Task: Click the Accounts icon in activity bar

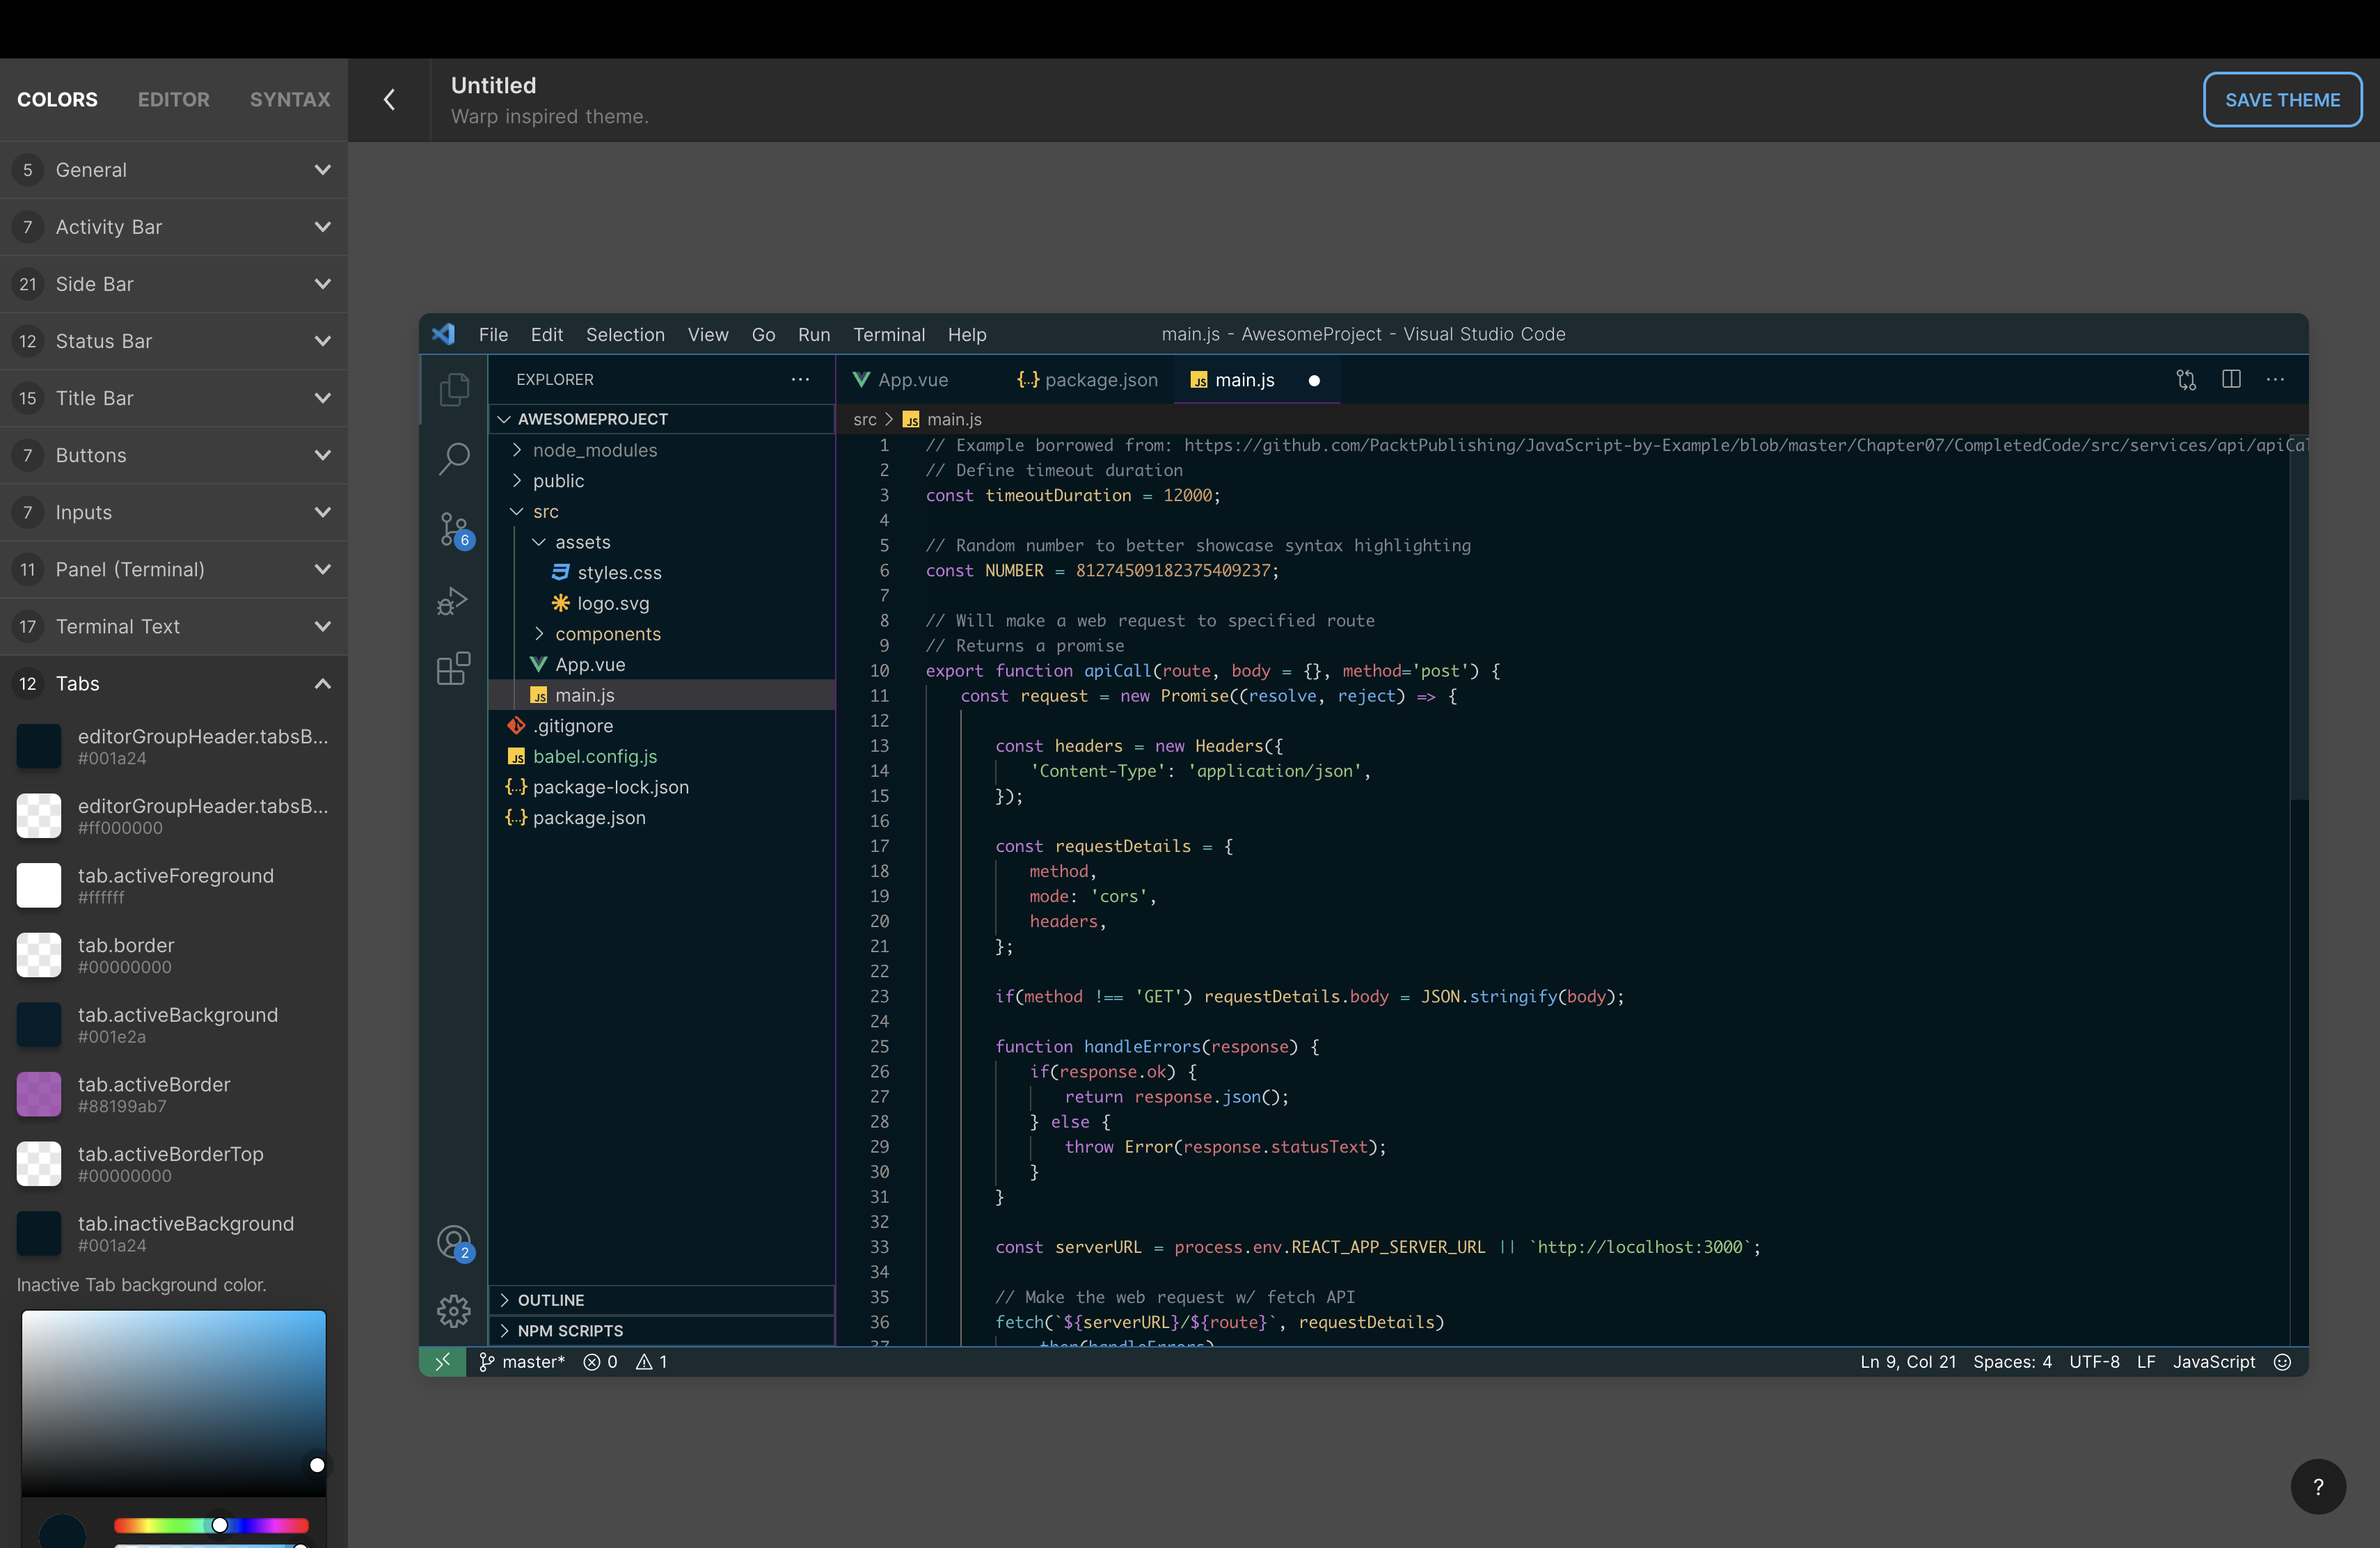Action: 454,1242
